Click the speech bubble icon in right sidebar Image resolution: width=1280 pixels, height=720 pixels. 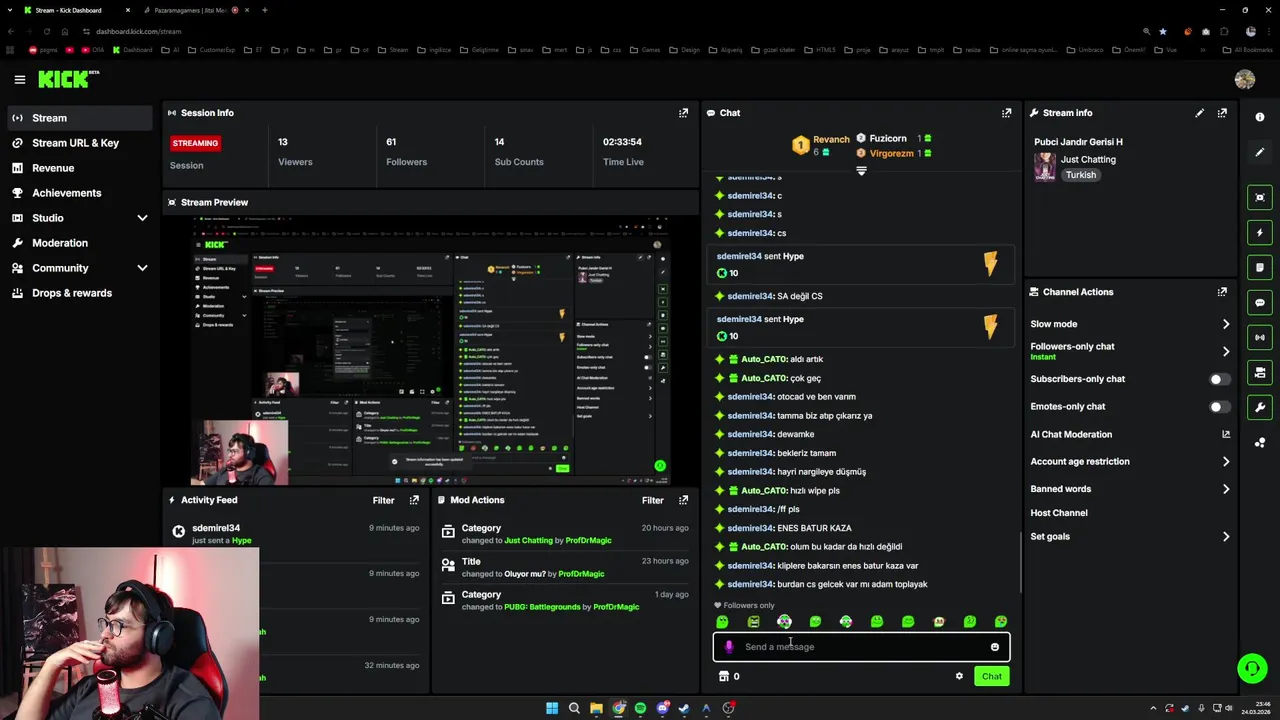1260,303
